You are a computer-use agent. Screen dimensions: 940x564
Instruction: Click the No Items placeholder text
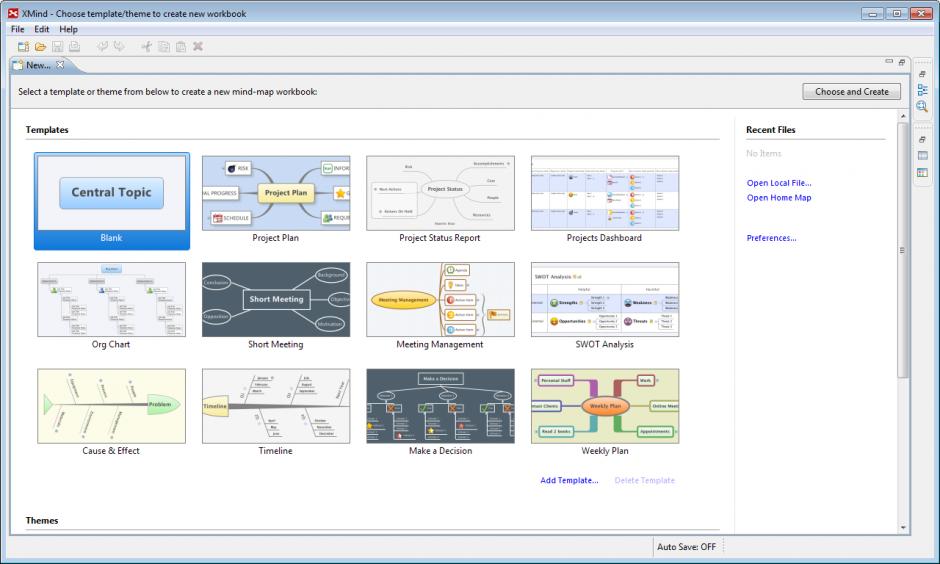(x=764, y=153)
